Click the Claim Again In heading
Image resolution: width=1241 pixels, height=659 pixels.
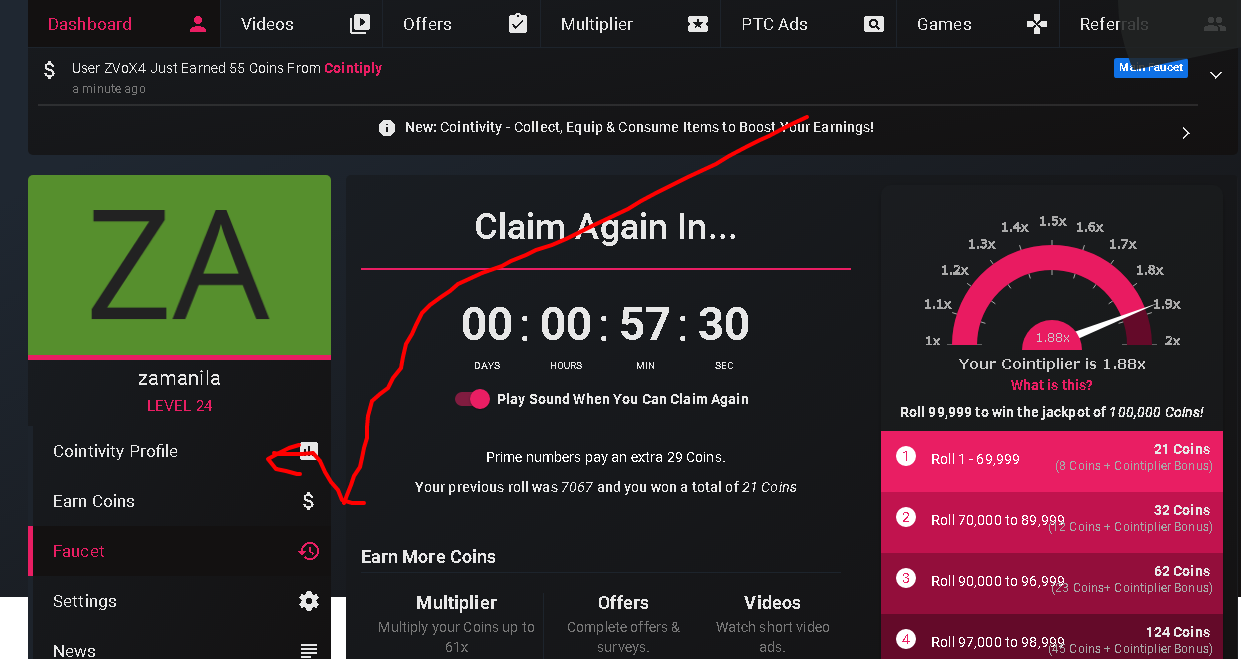click(606, 227)
